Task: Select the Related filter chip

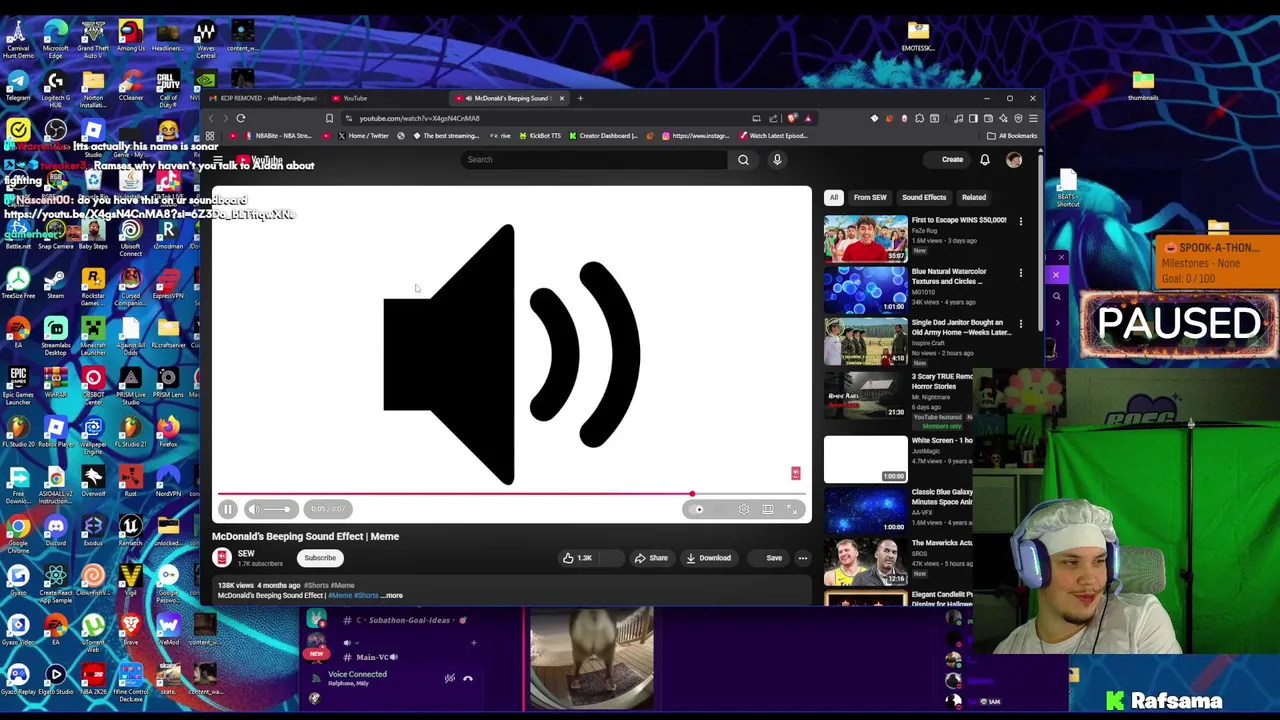Action: (973, 197)
